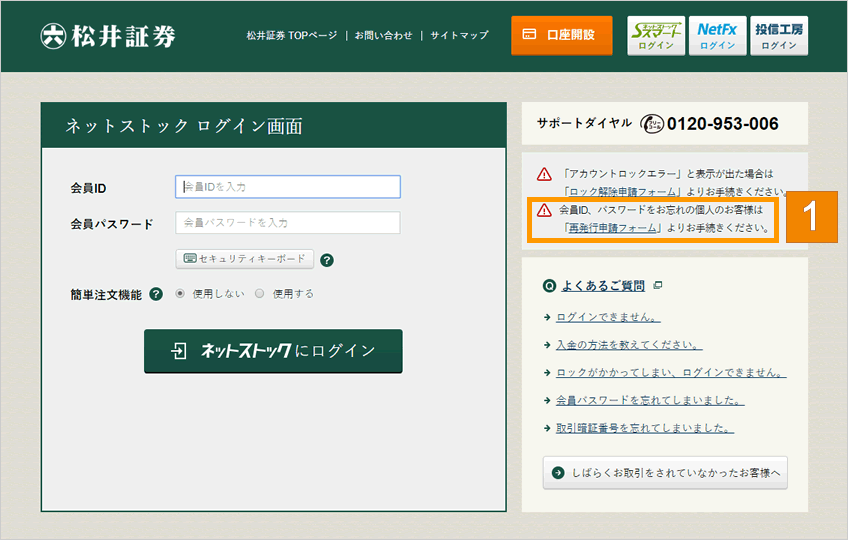Open the お問い合わせ link

[383, 35]
